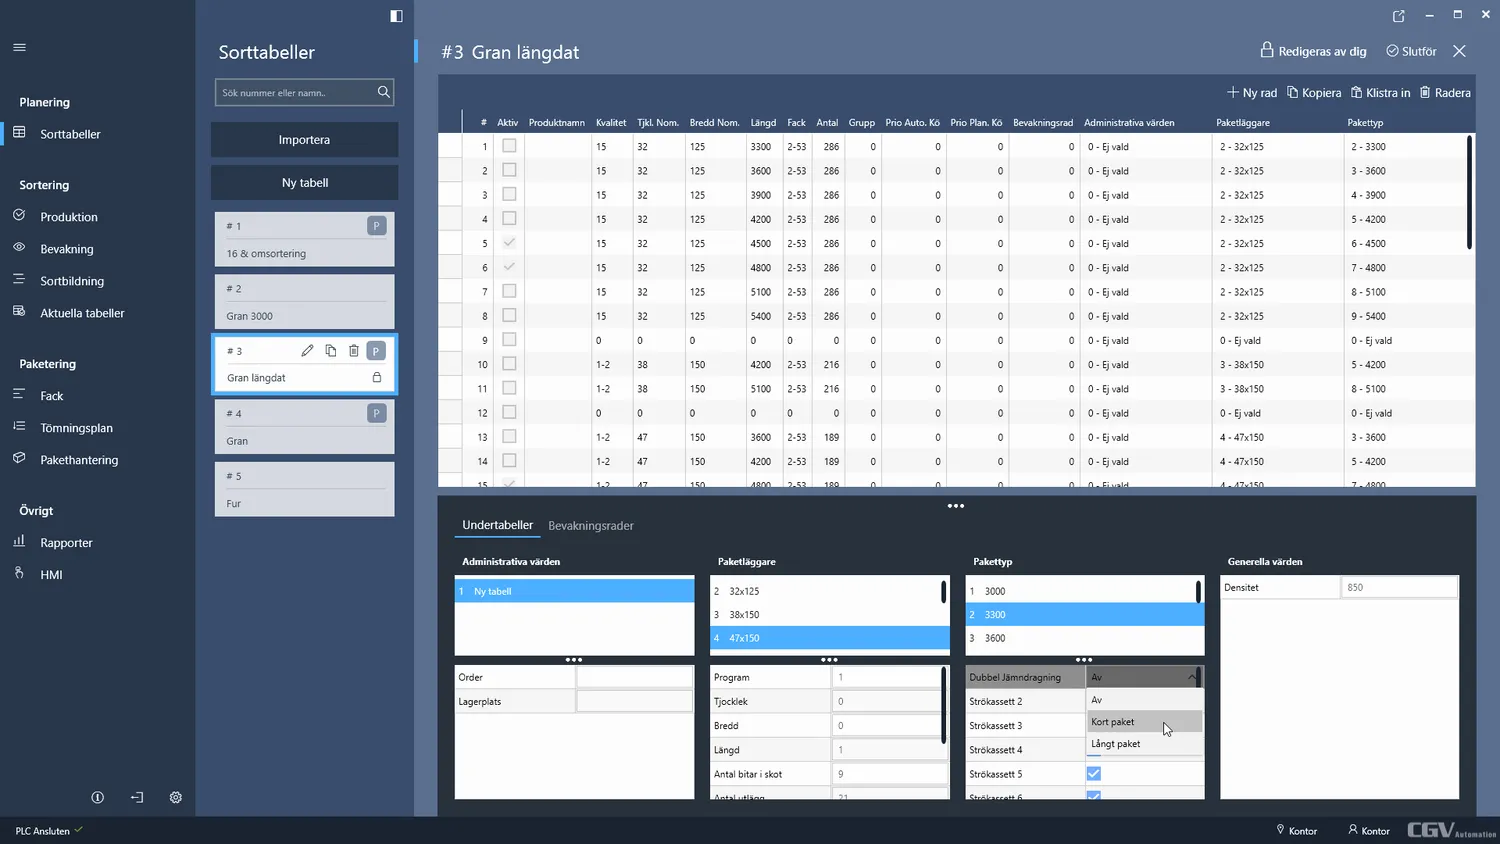Image resolution: width=1500 pixels, height=844 pixels.
Task: Collapse the Sorttabeller panel with the panel icon
Action: (396, 16)
